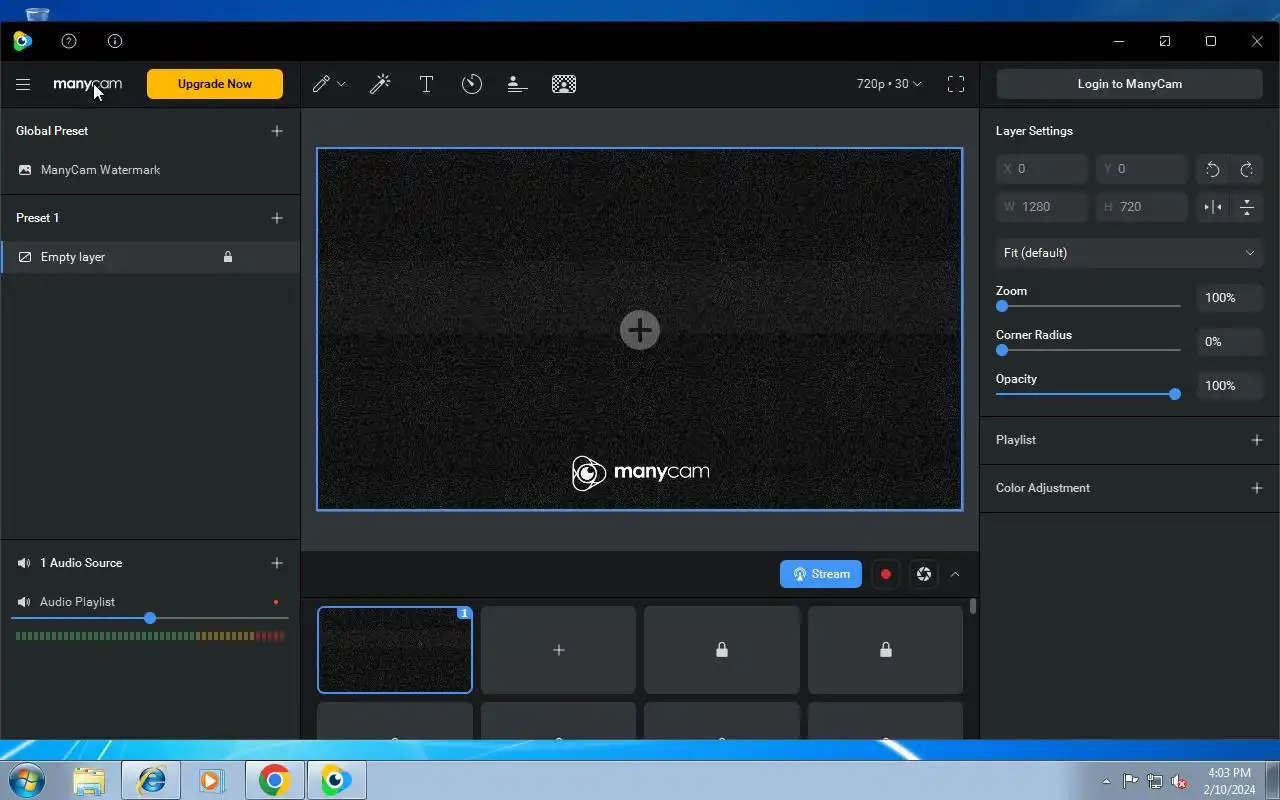Show hidden system tray icons
The height and width of the screenshot is (800, 1280).
(x=1106, y=781)
